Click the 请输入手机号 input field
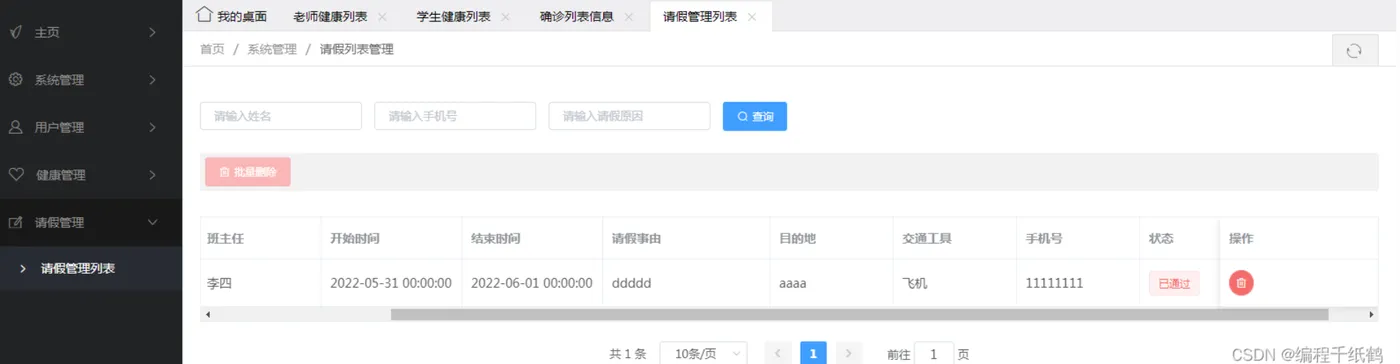Screen dimensions: 1400x364 455,116
